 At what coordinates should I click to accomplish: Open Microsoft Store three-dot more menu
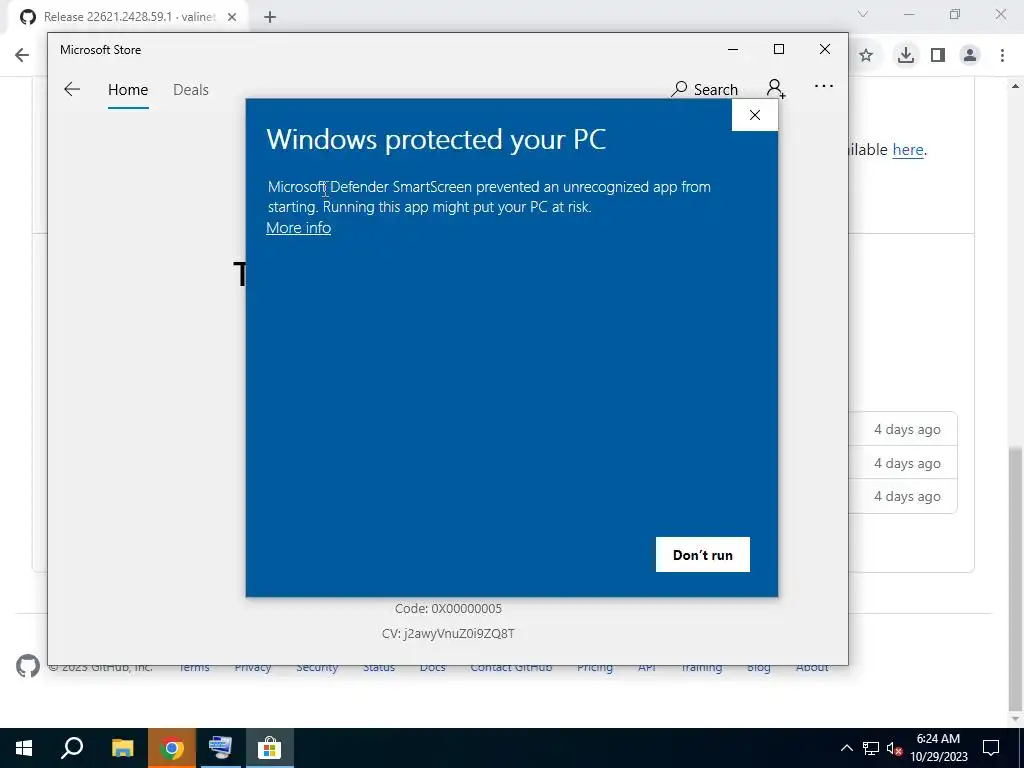click(x=824, y=86)
